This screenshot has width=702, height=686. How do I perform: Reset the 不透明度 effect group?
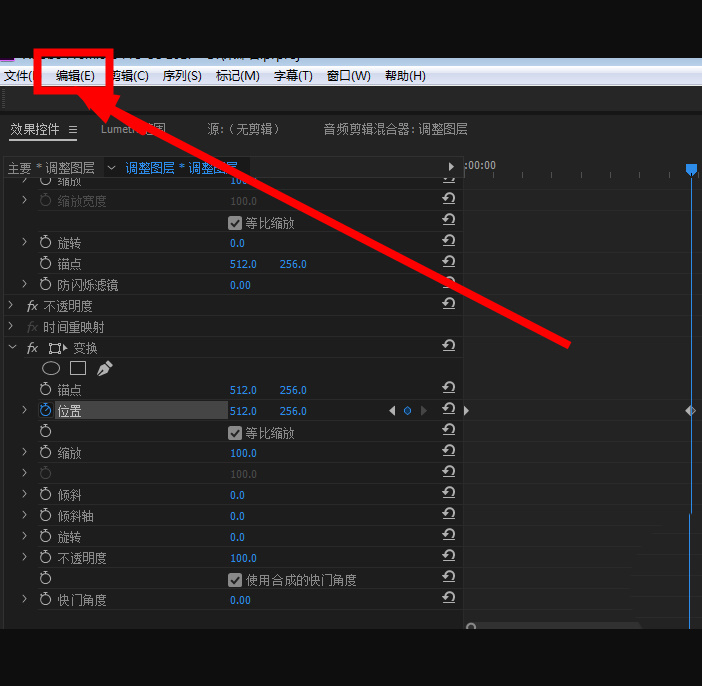pos(449,304)
